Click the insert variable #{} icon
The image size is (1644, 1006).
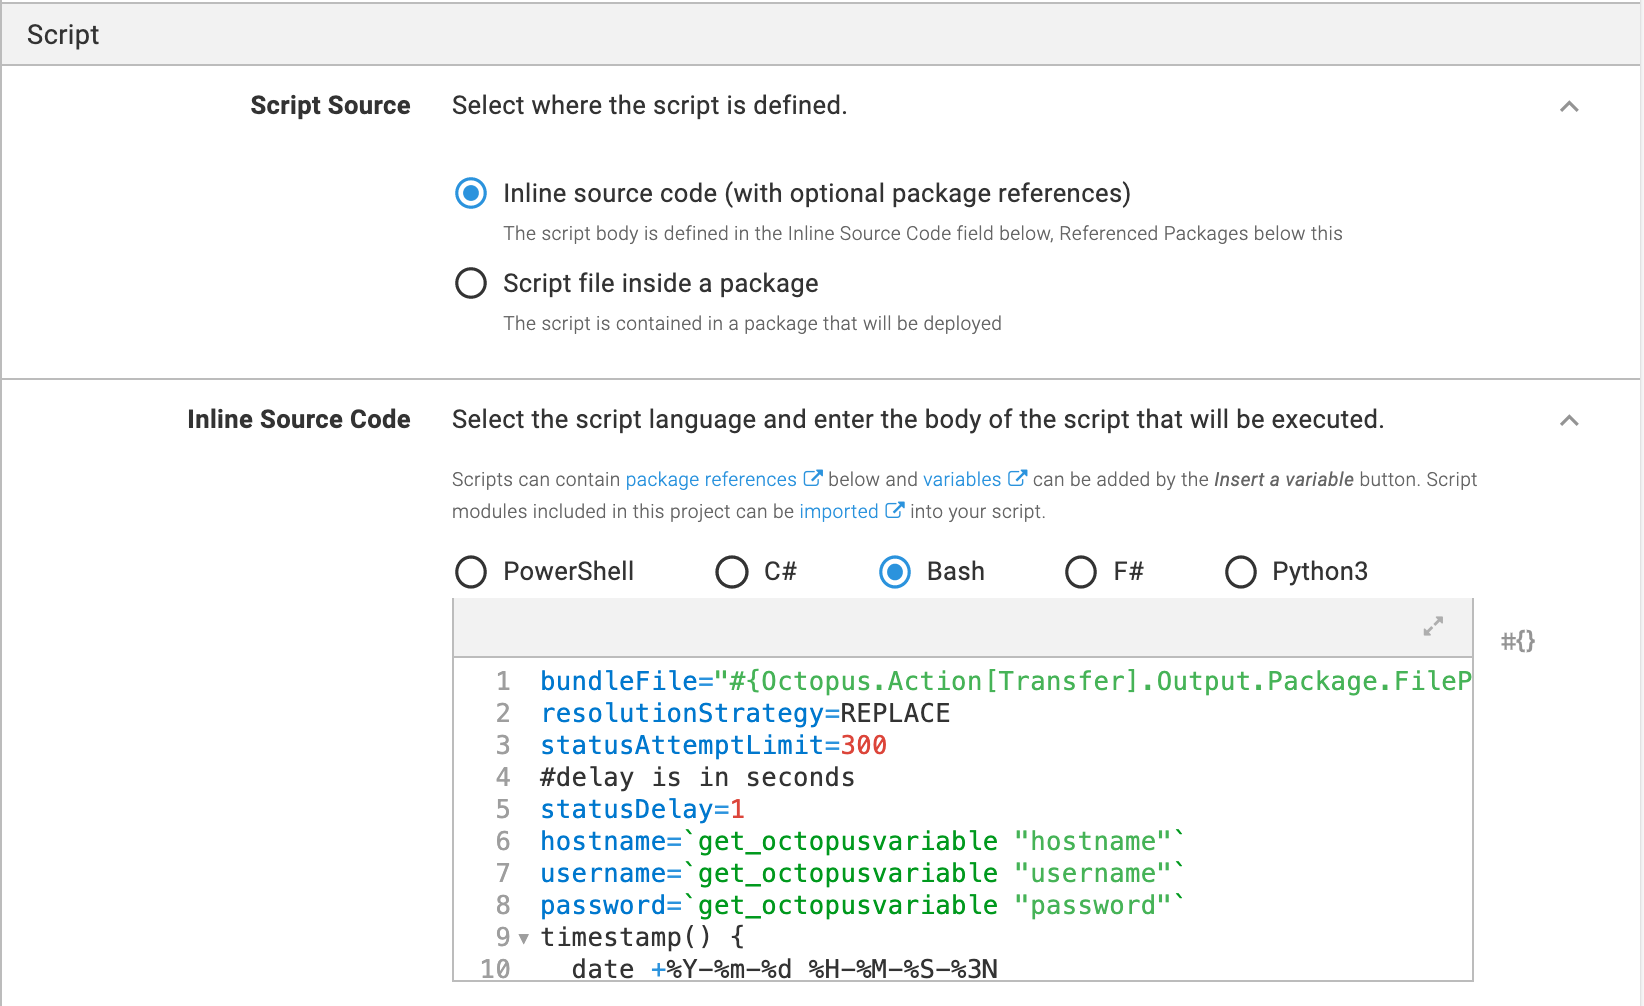pos(1517,641)
